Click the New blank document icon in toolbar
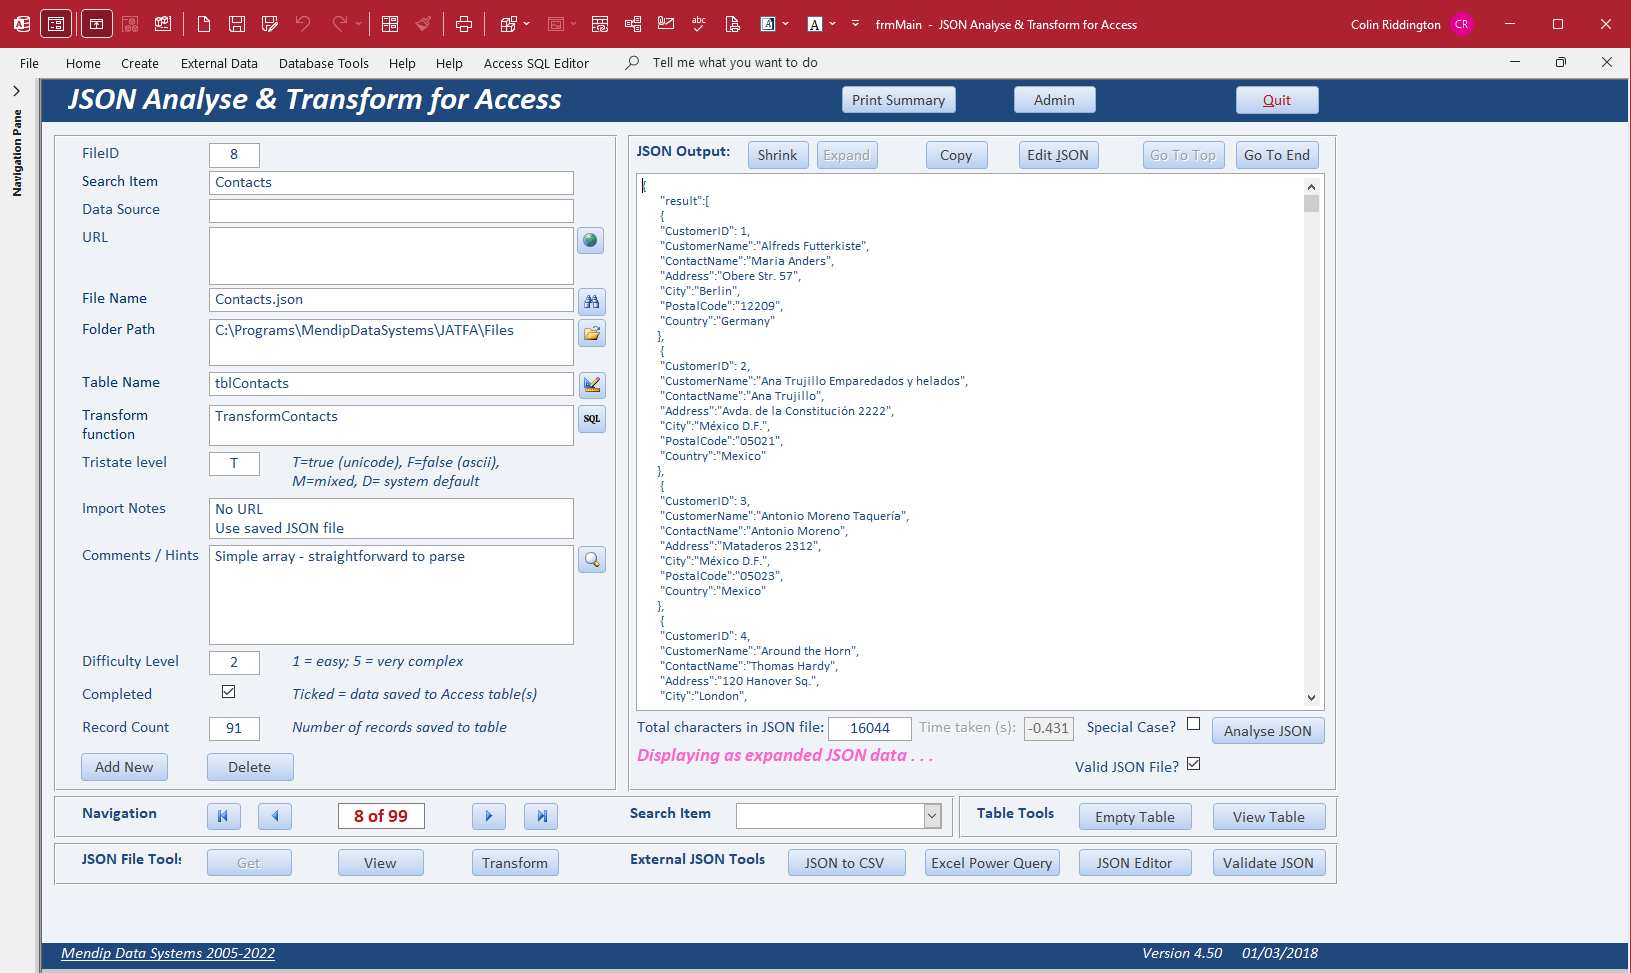This screenshot has width=1631, height=973. [x=204, y=24]
